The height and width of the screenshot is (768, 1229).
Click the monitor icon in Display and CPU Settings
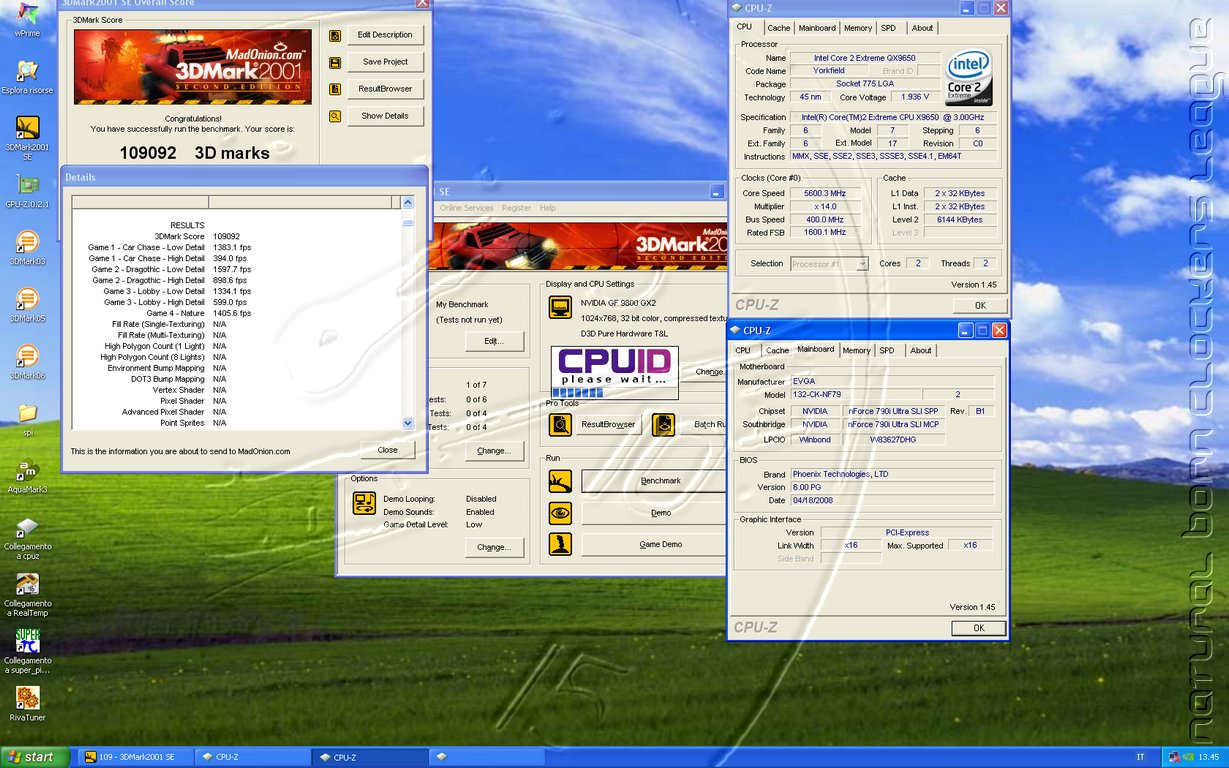(x=560, y=307)
